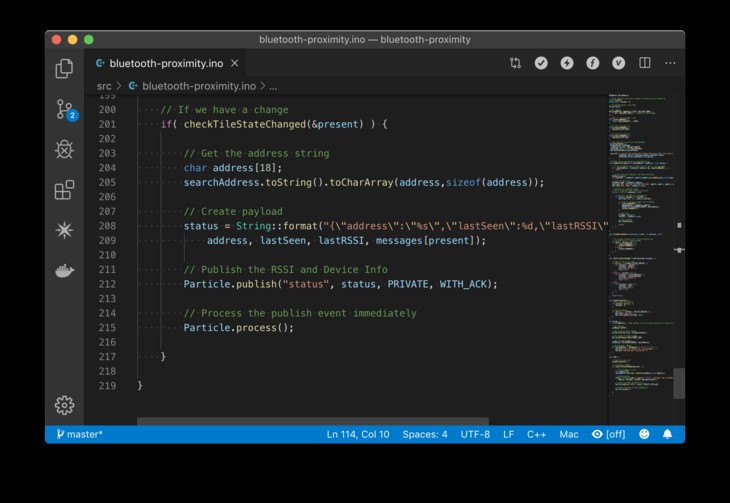Screen dimensions: 730x503
Task: Select the bluetooth-proximity.ino editor tab
Action: [166, 63]
